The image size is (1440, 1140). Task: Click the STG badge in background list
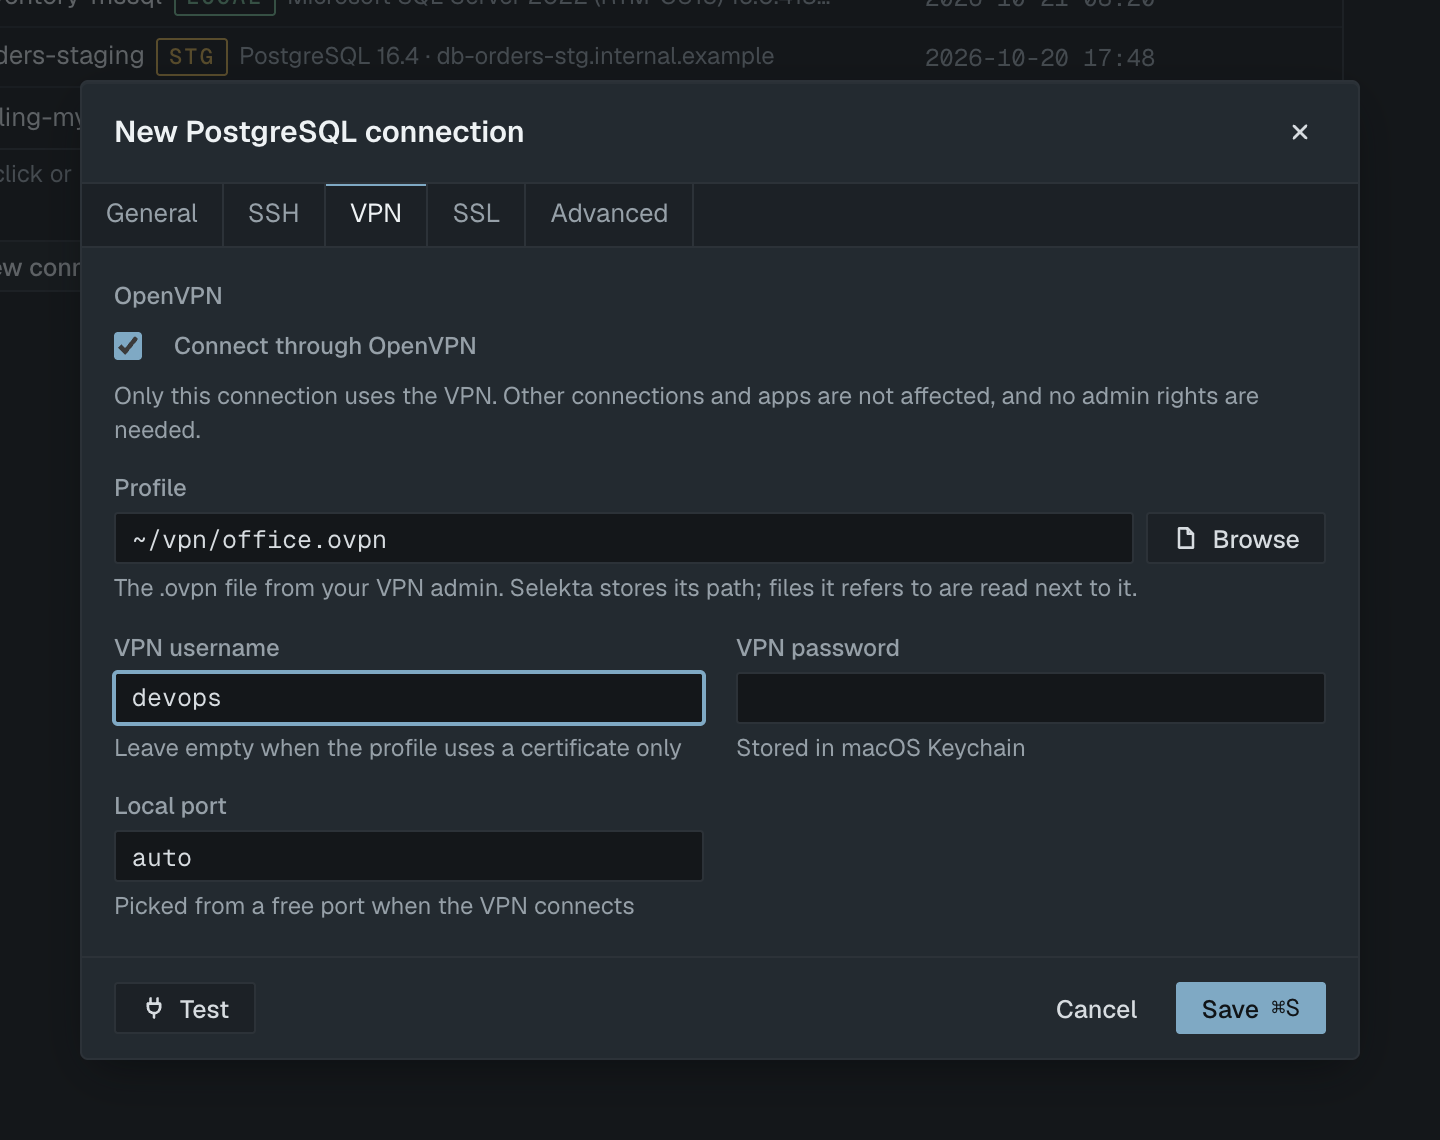192,57
